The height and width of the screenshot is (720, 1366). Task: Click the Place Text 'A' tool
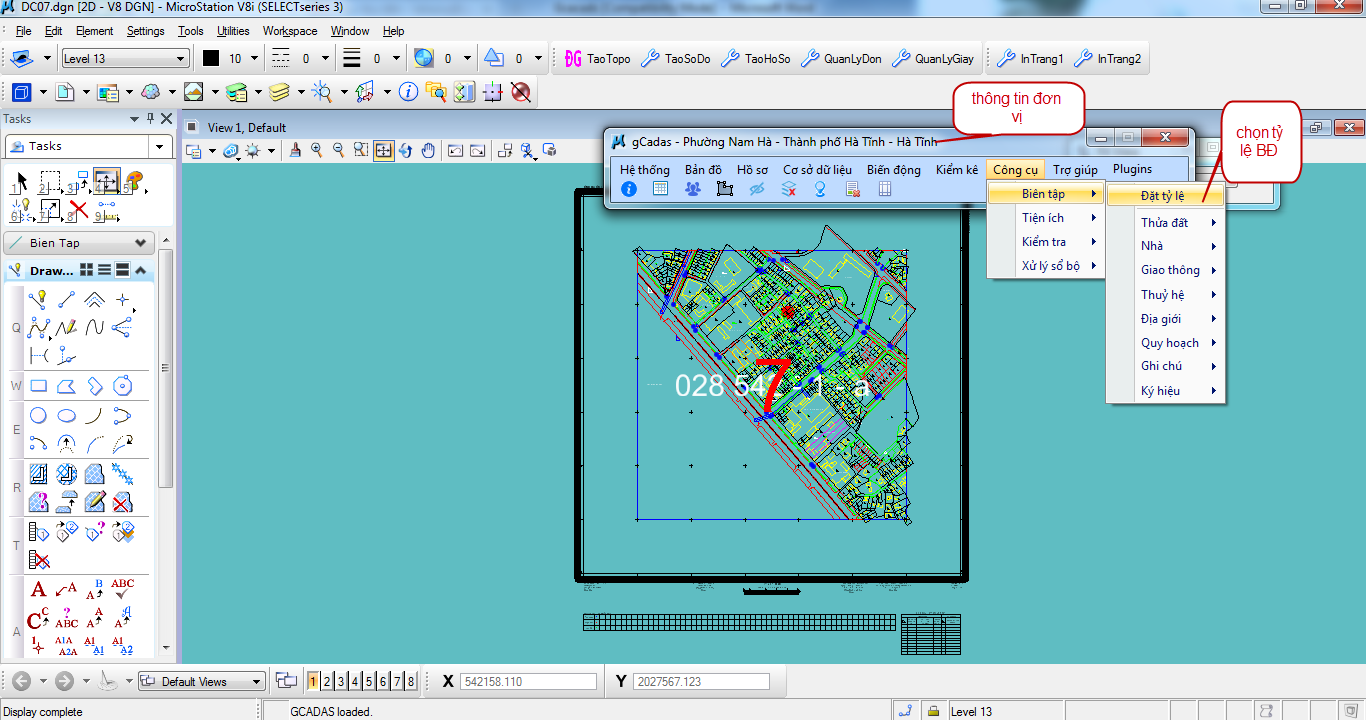coord(39,590)
